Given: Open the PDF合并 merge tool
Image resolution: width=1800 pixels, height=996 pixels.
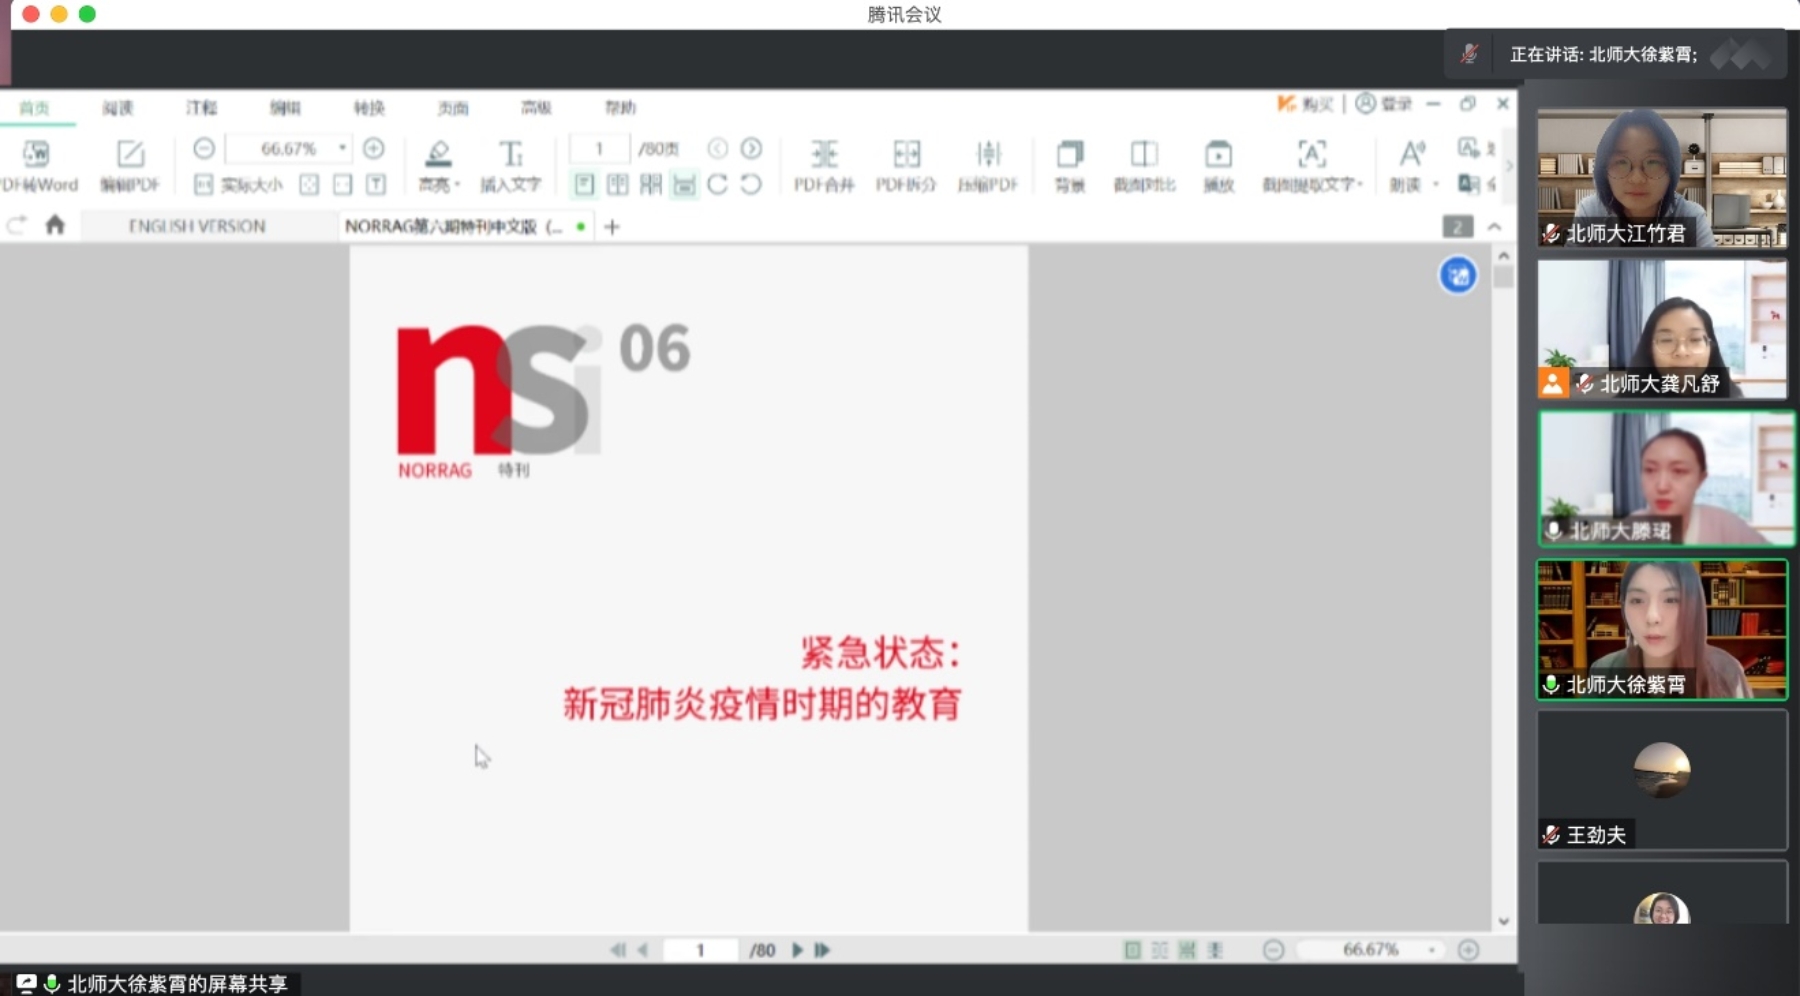Looking at the screenshot, I should [824, 166].
